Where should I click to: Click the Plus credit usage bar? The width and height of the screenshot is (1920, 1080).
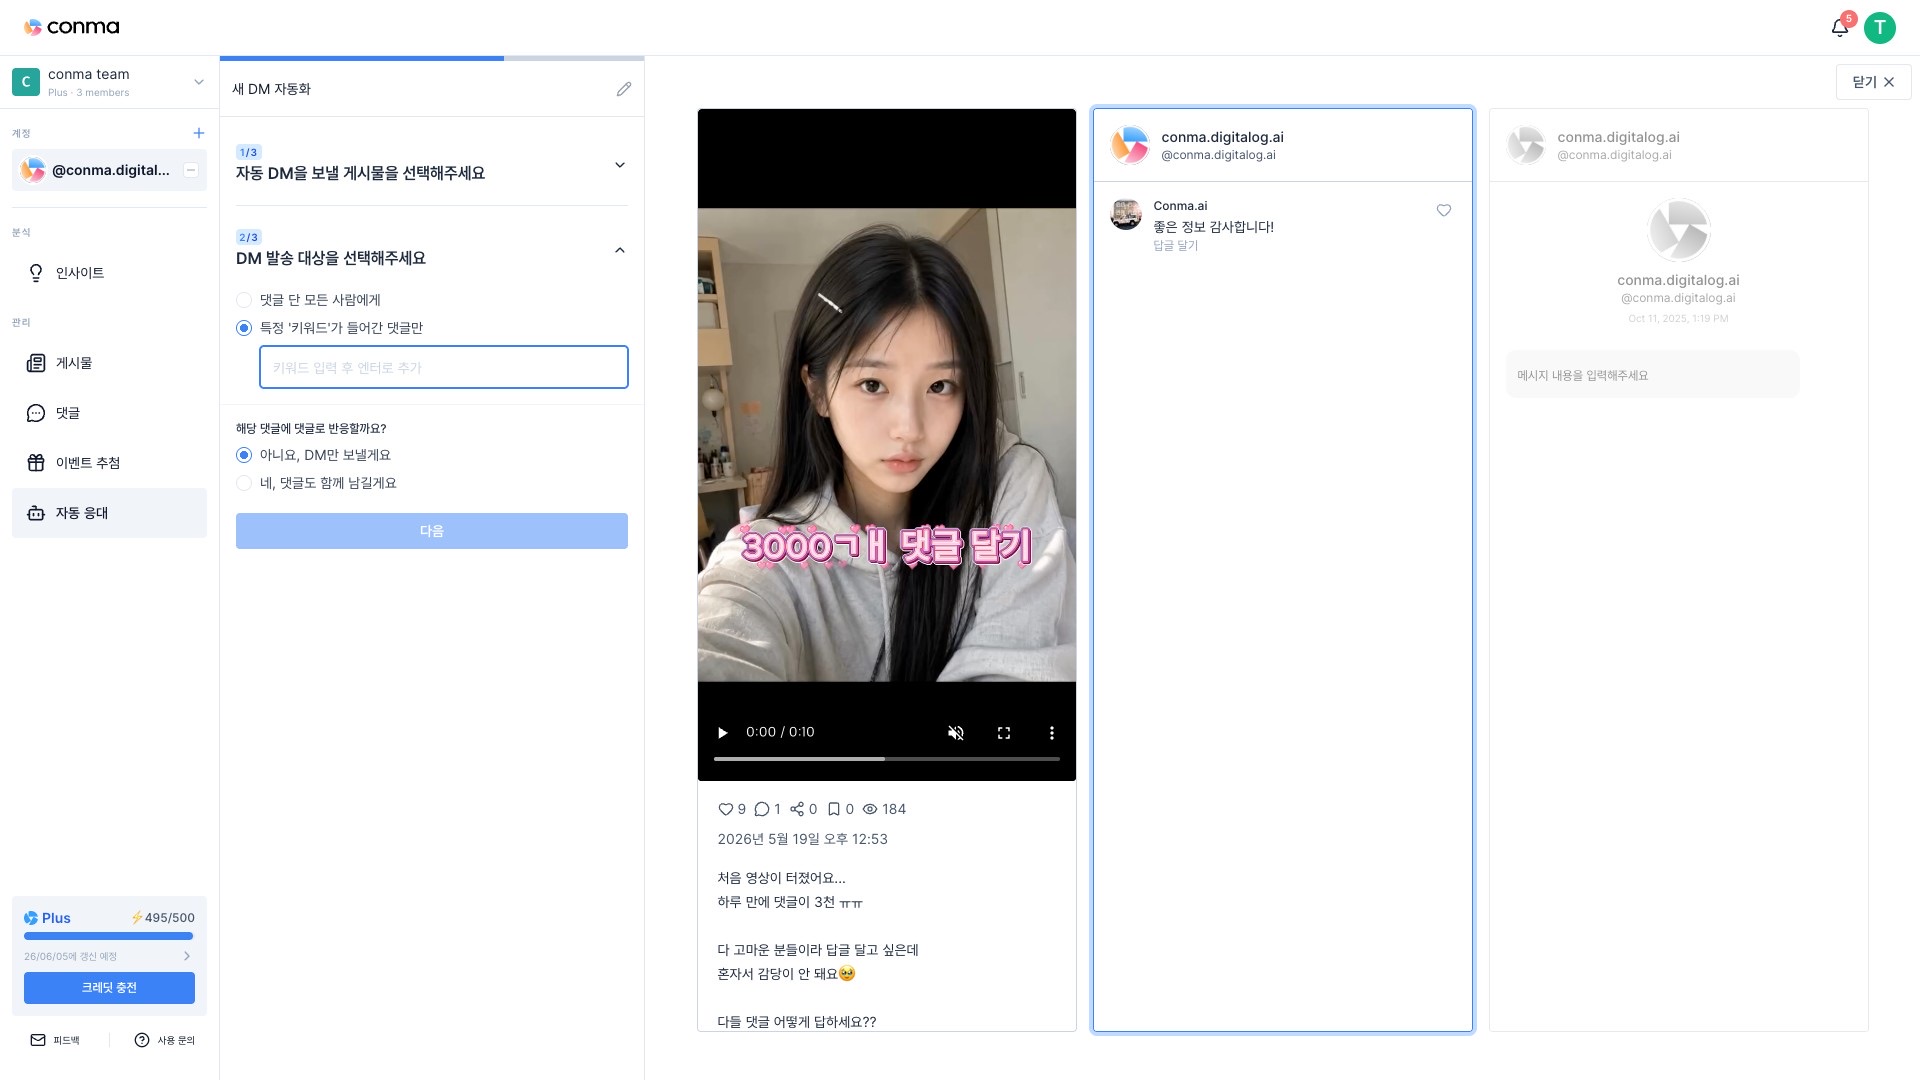tap(109, 936)
